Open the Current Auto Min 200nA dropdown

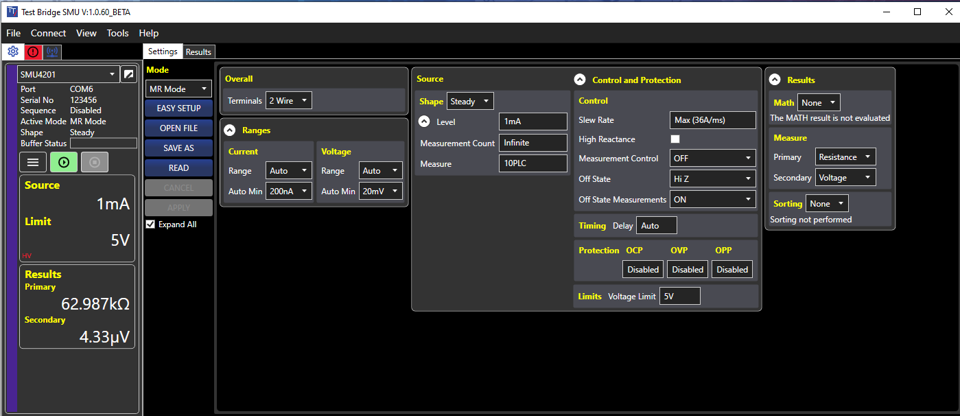288,191
